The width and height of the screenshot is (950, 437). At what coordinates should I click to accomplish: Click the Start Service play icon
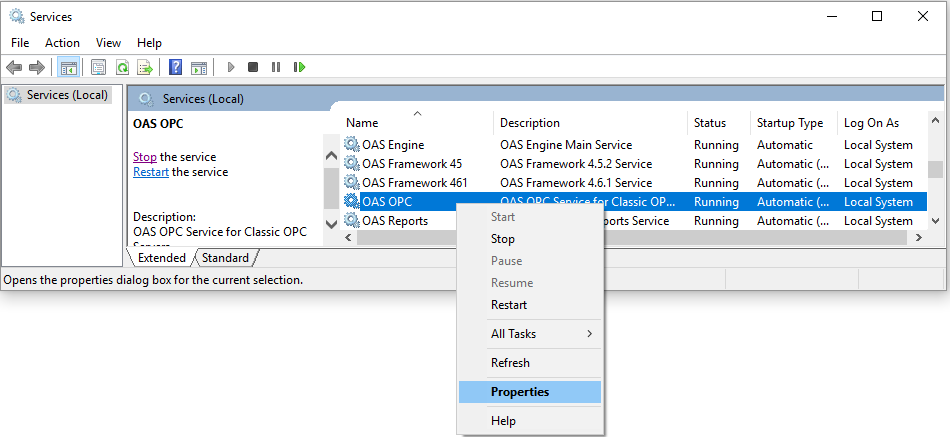click(x=231, y=67)
